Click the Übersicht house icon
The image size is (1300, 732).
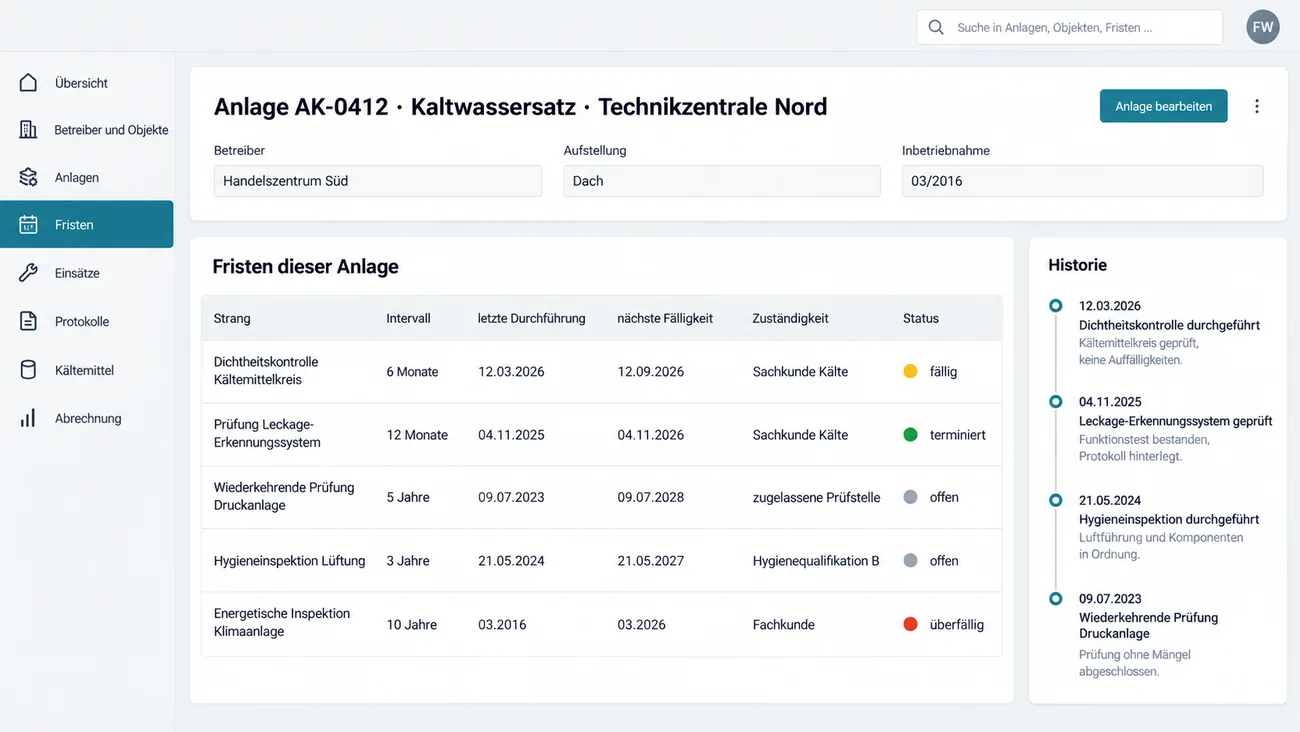[x=28, y=83]
